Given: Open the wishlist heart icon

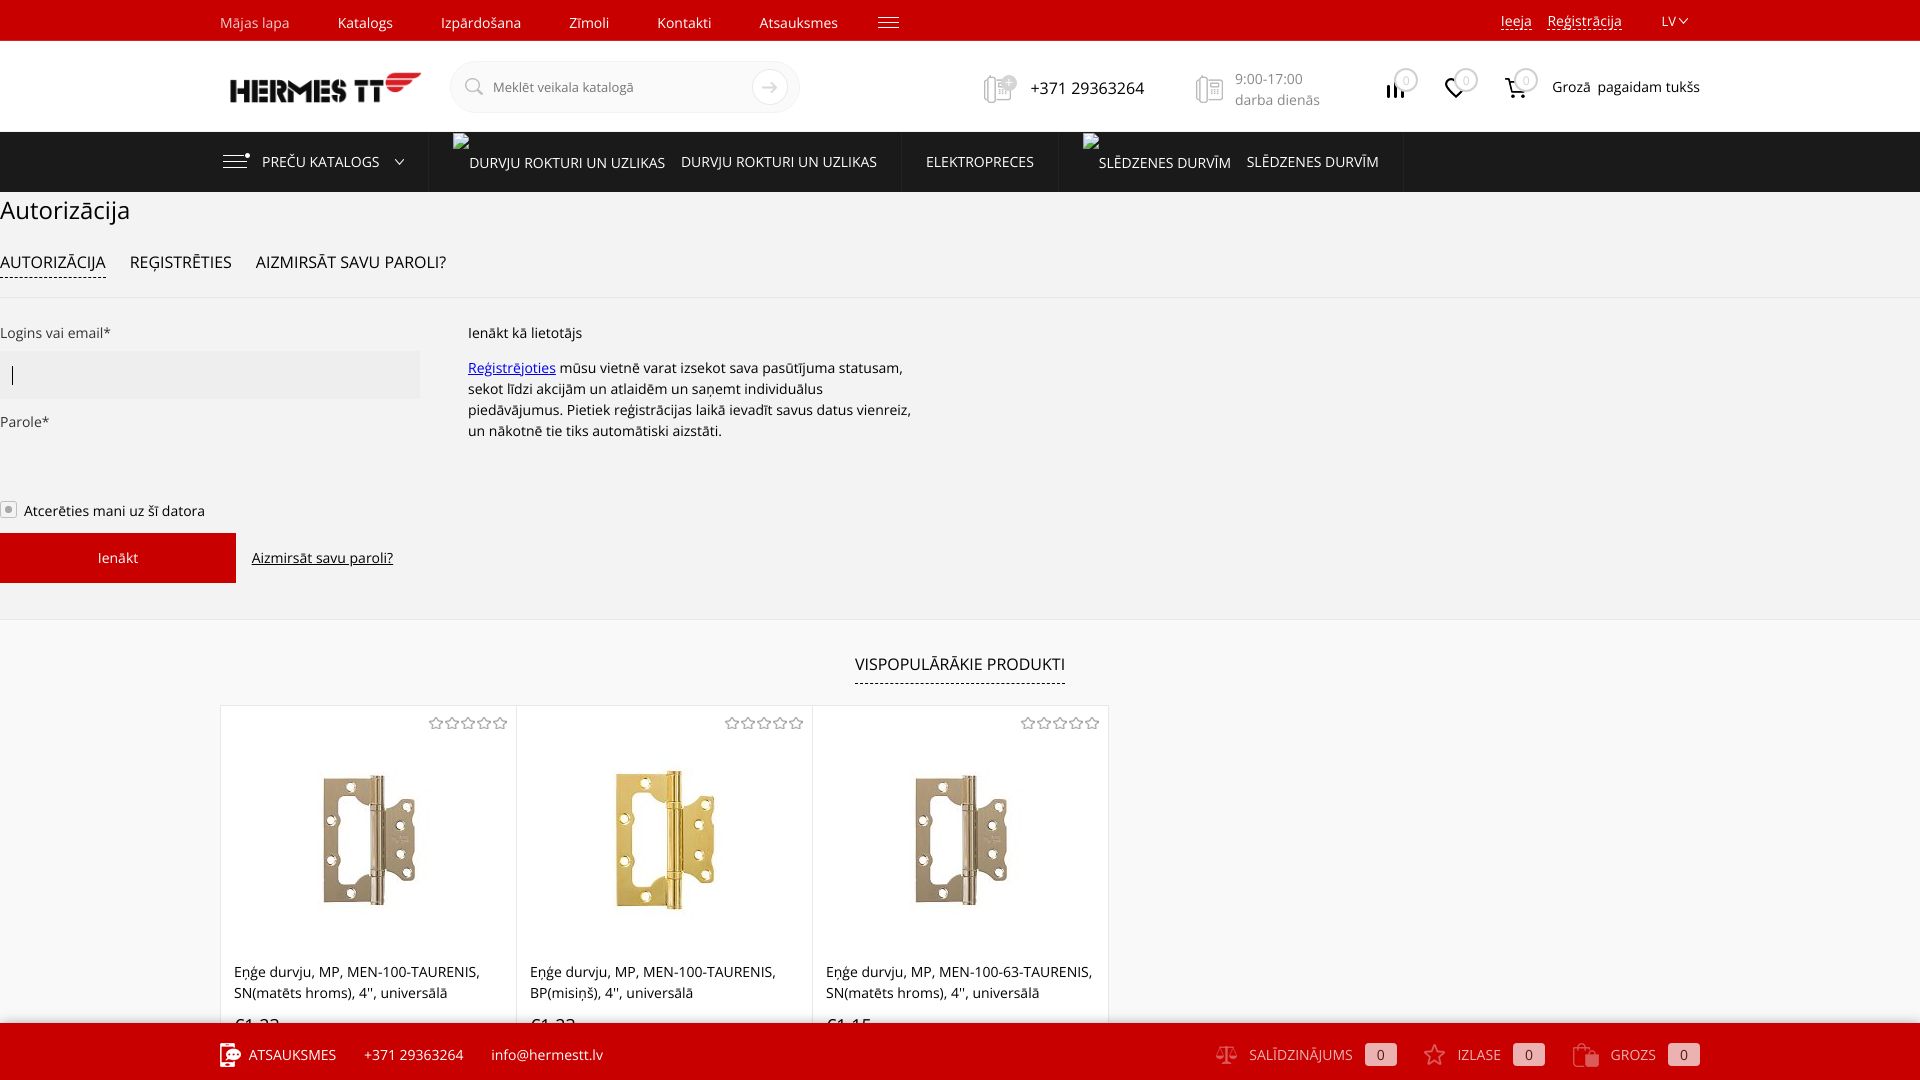Looking at the screenshot, I should click(x=1455, y=89).
